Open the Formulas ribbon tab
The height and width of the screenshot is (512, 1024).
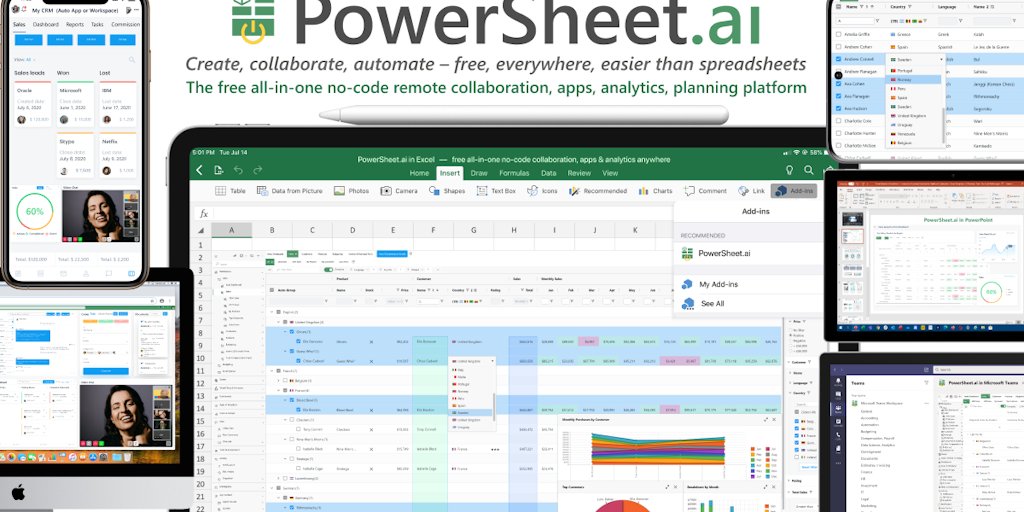point(514,173)
